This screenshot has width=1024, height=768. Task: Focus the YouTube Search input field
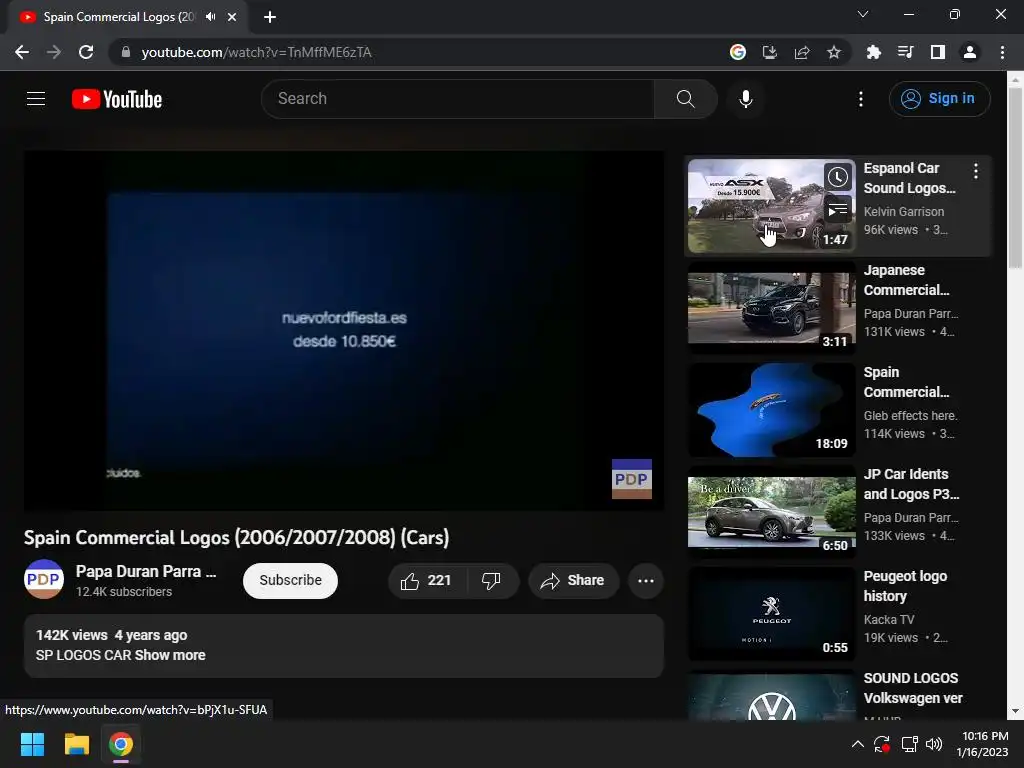click(458, 99)
